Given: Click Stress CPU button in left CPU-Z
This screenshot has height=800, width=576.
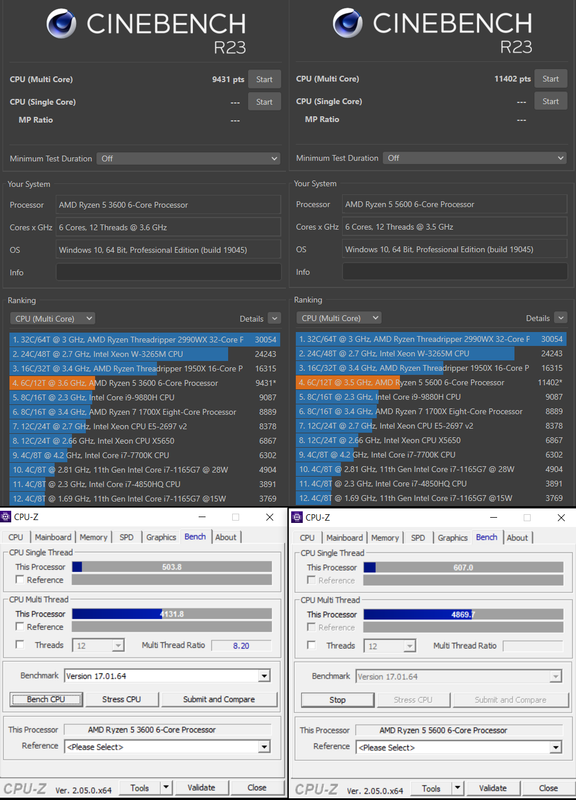Looking at the screenshot, I should (121, 699).
